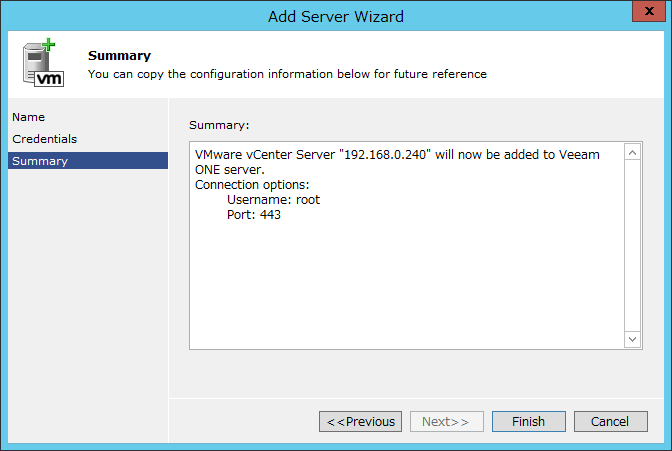The image size is (672, 451).
Task: Click the summary box scroll-up arrow
Action: click(x=633, y=153)
